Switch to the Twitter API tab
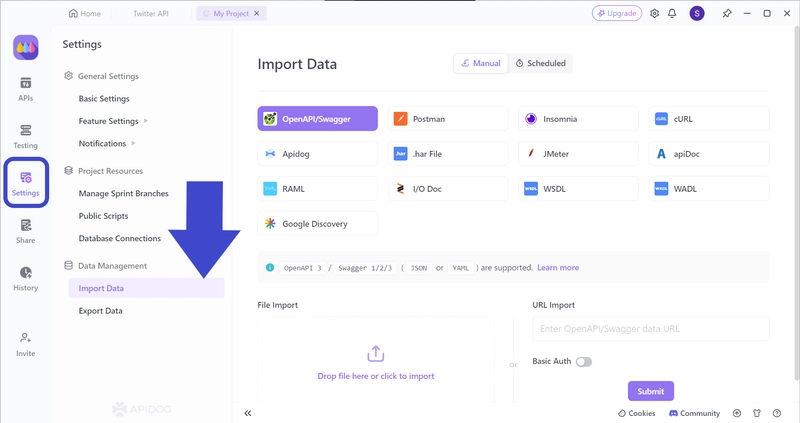This screenshot has width=800, height=423. coord(150,14)
